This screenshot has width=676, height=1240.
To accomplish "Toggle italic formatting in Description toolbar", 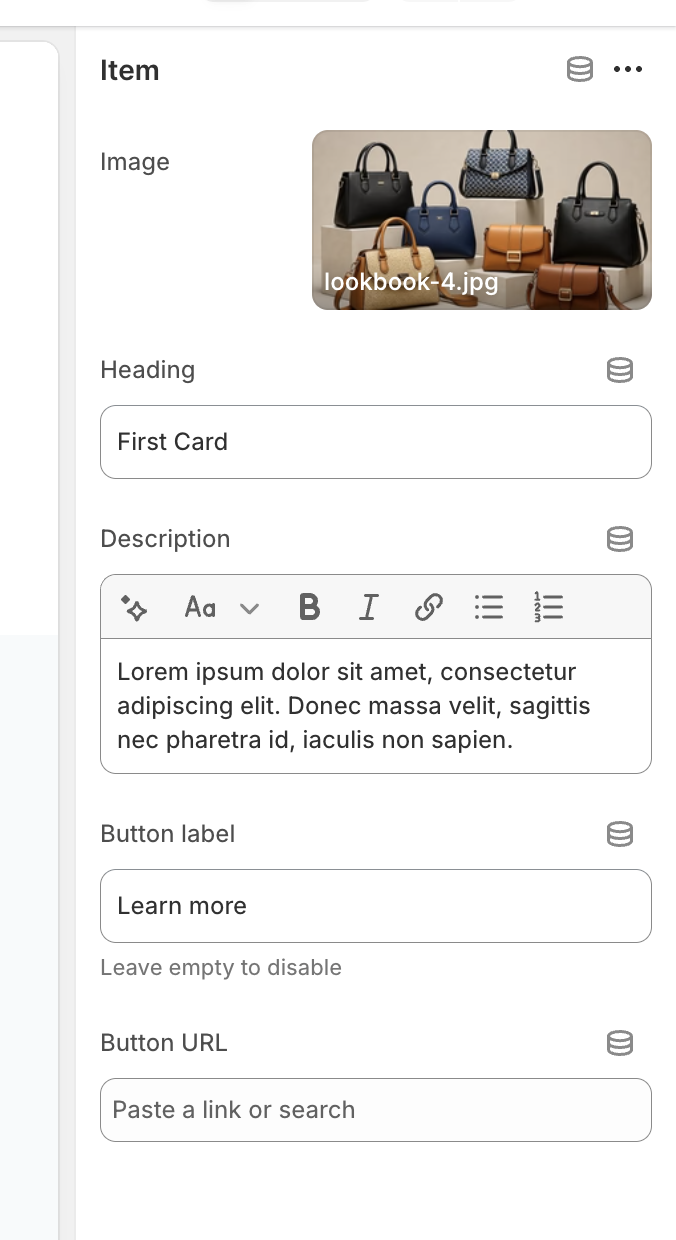I will 369,607.
